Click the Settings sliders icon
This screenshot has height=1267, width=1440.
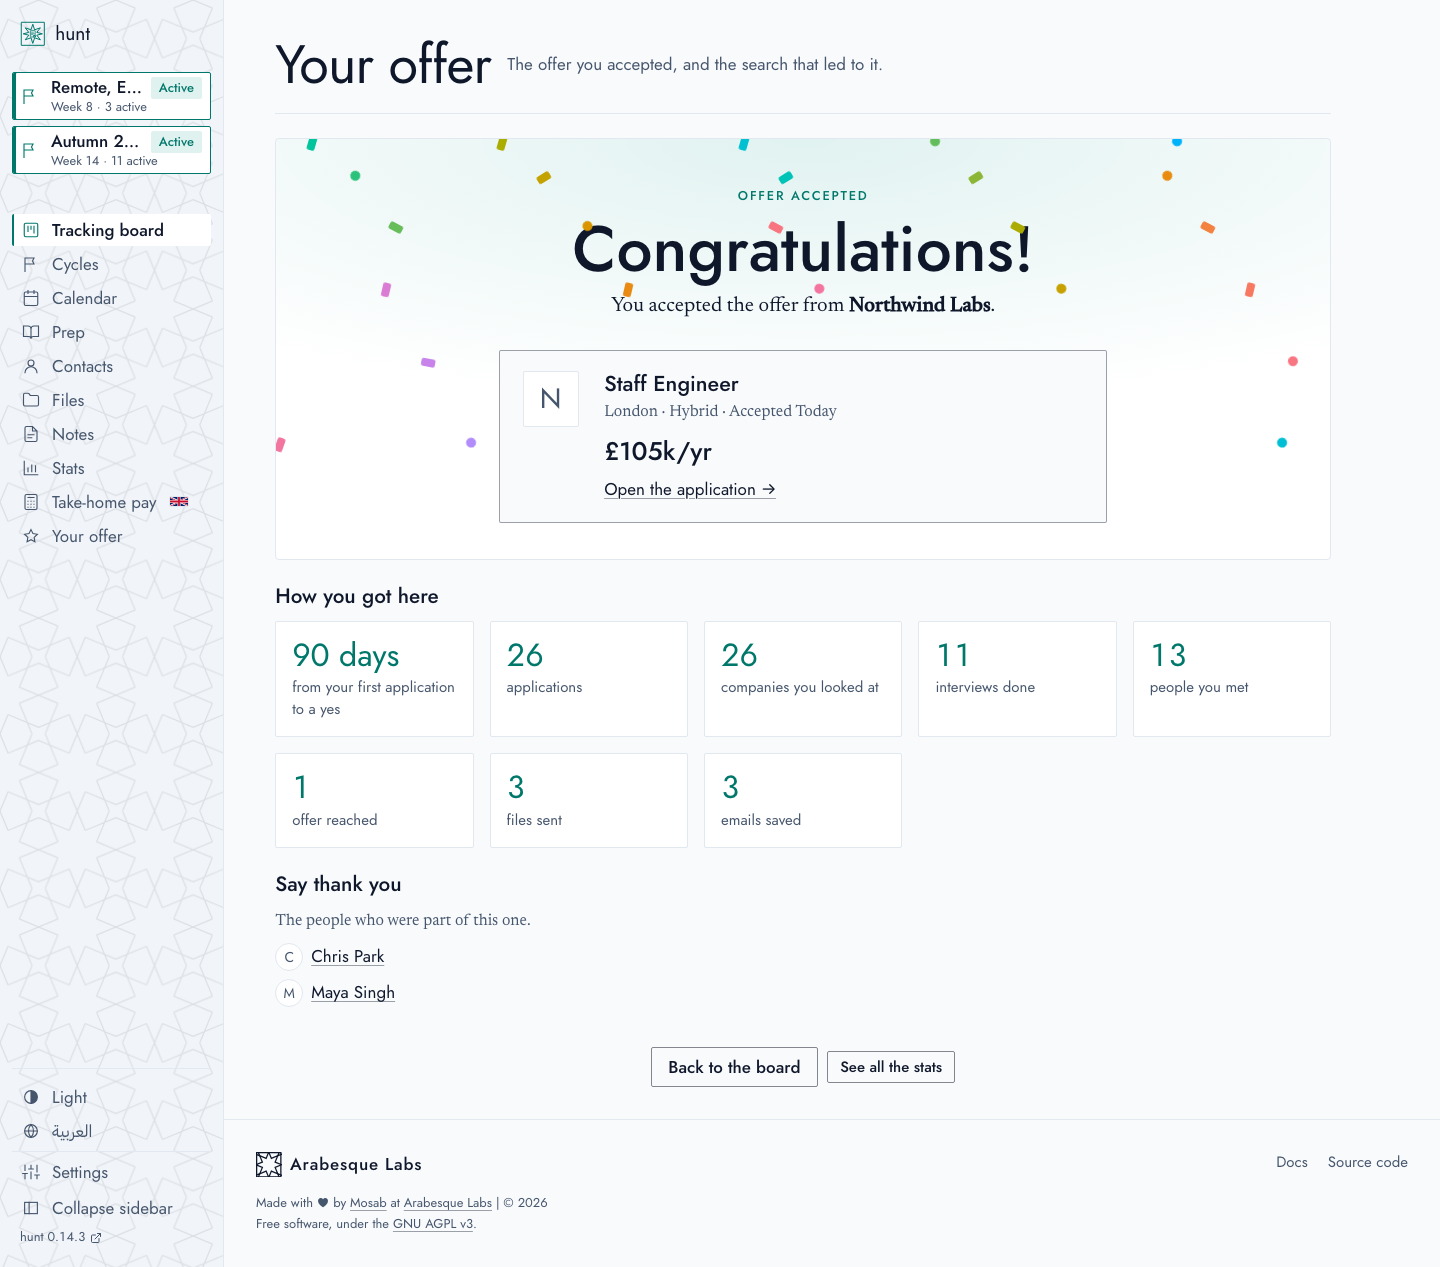[31, 1172]
